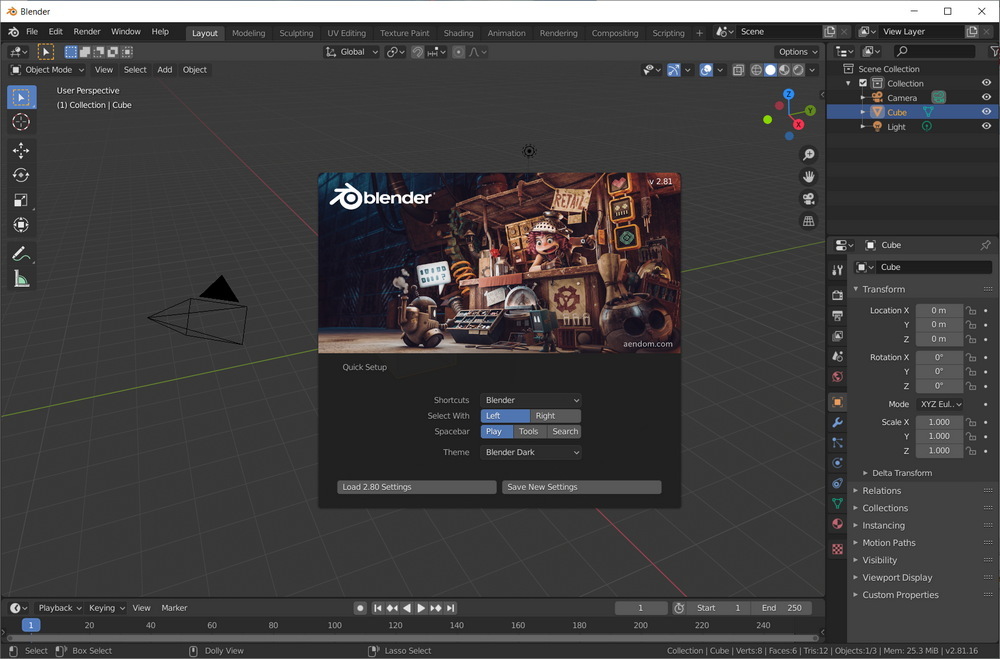1000x659 pixels.
Task: Open the Material properties tab
Action: [837, 524]
